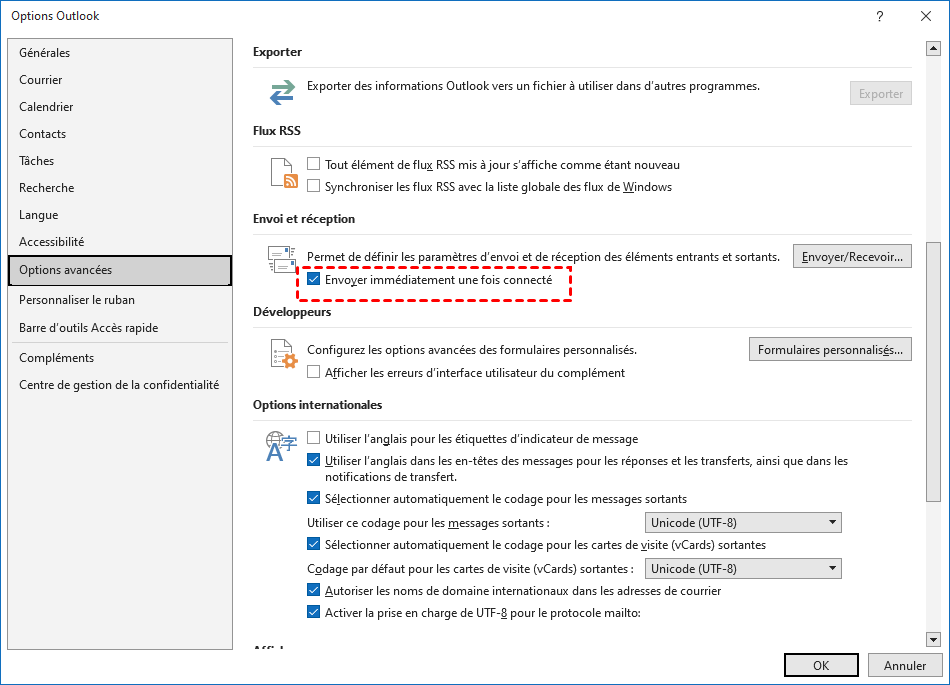
Task: Go to Recherche options
Action: 120,188
